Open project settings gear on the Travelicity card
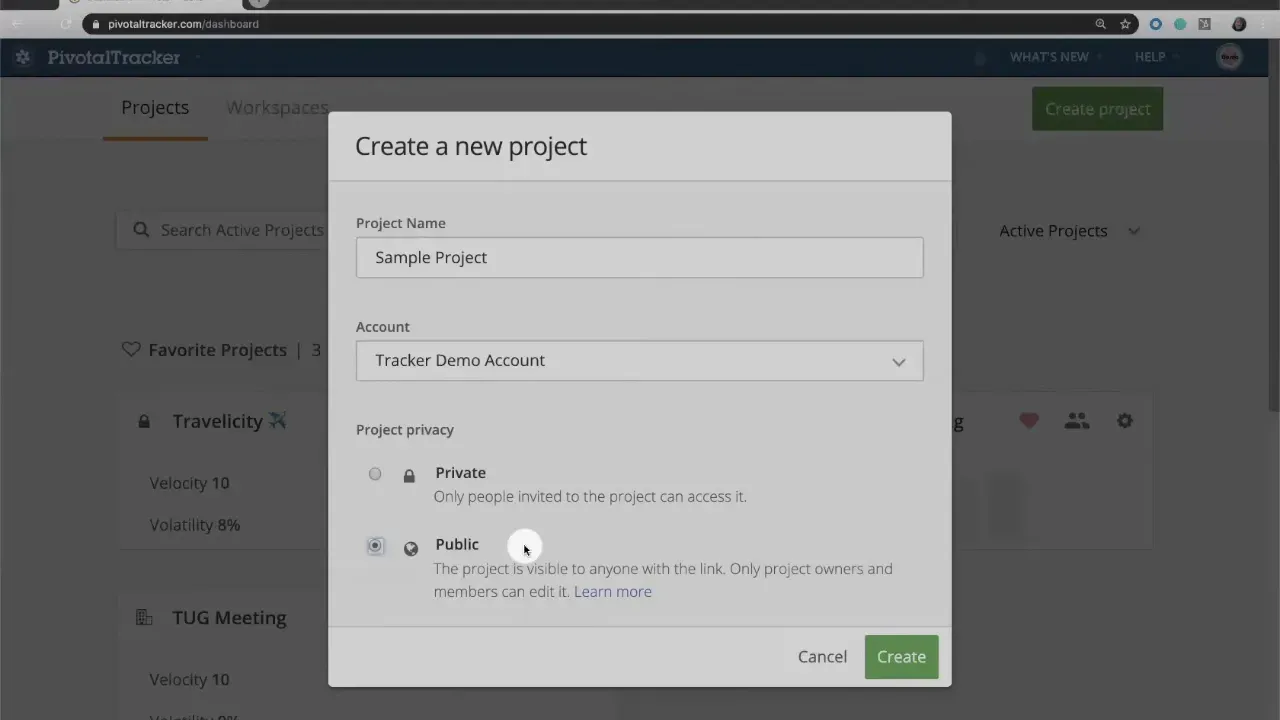 (1124, 421)
